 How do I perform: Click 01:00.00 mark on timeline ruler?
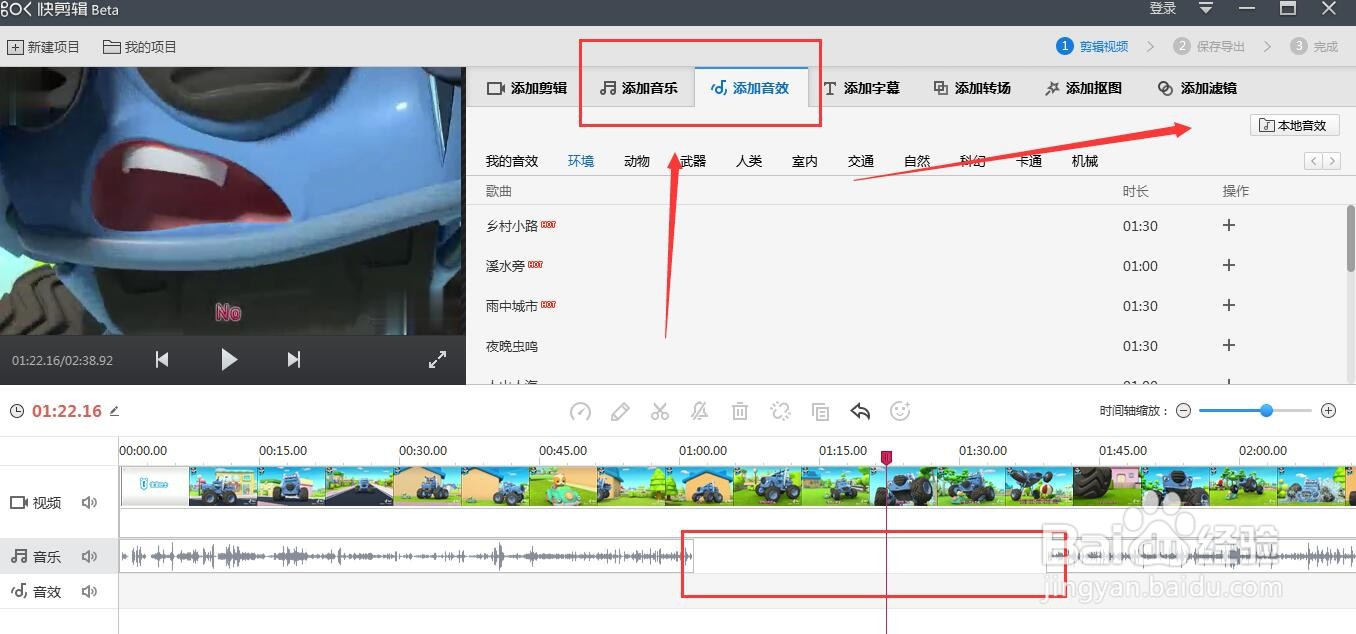point(703,451)
